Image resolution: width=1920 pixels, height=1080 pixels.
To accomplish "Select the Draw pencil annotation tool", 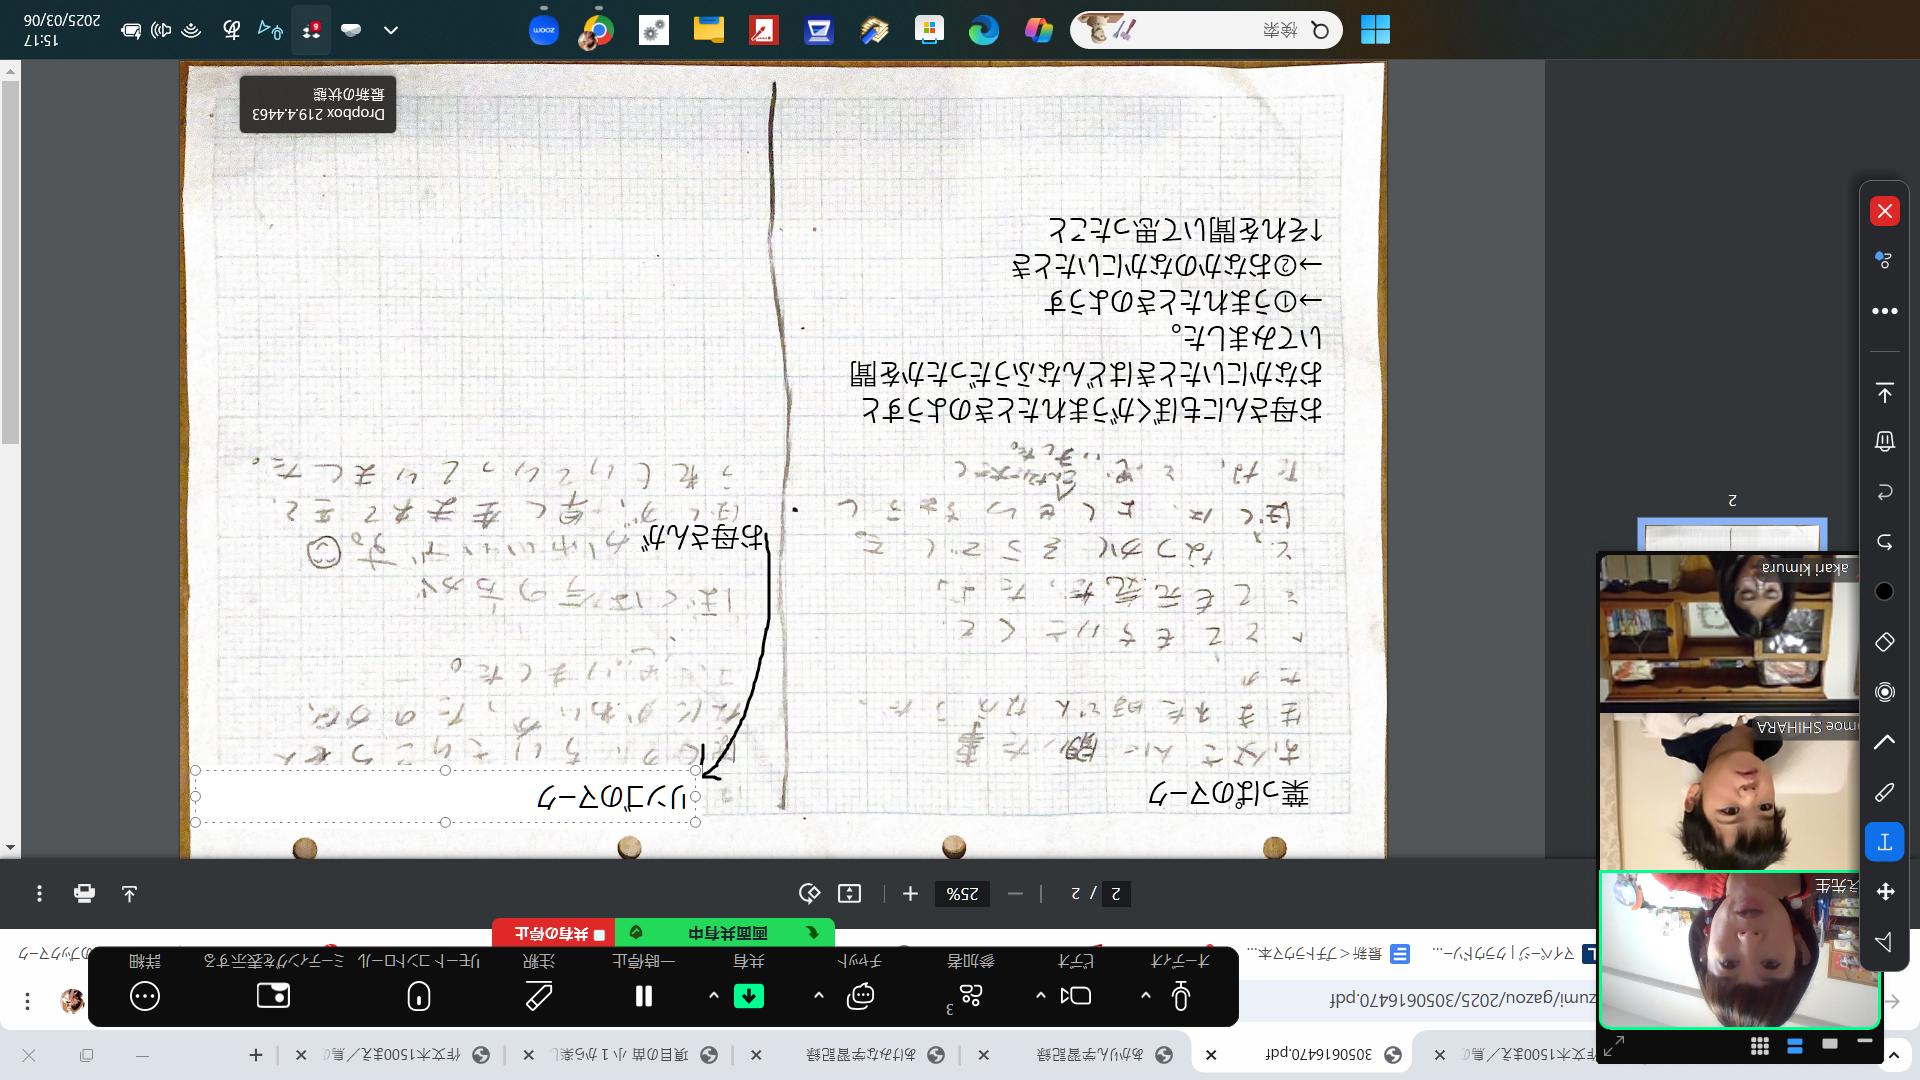I will (1884, 792).
